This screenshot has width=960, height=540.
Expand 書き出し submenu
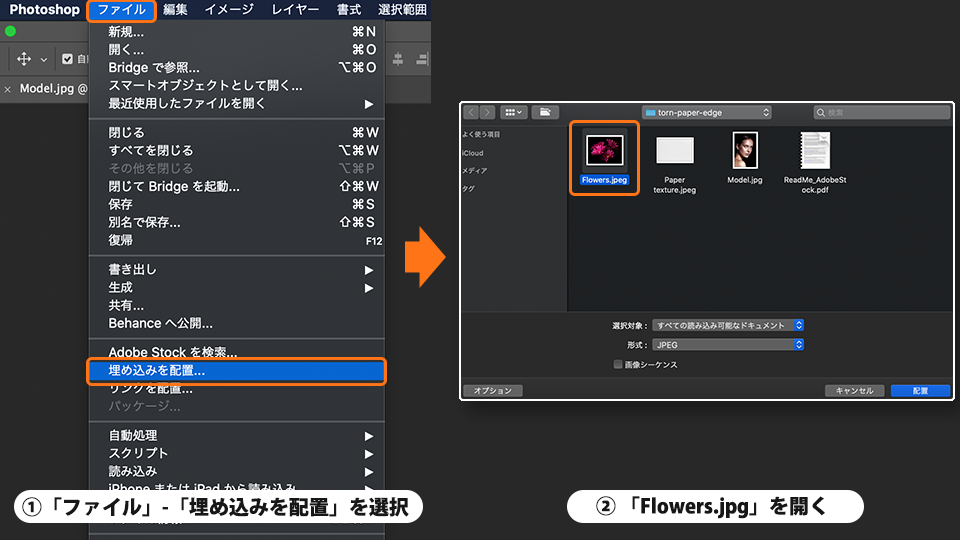[237, 269]
